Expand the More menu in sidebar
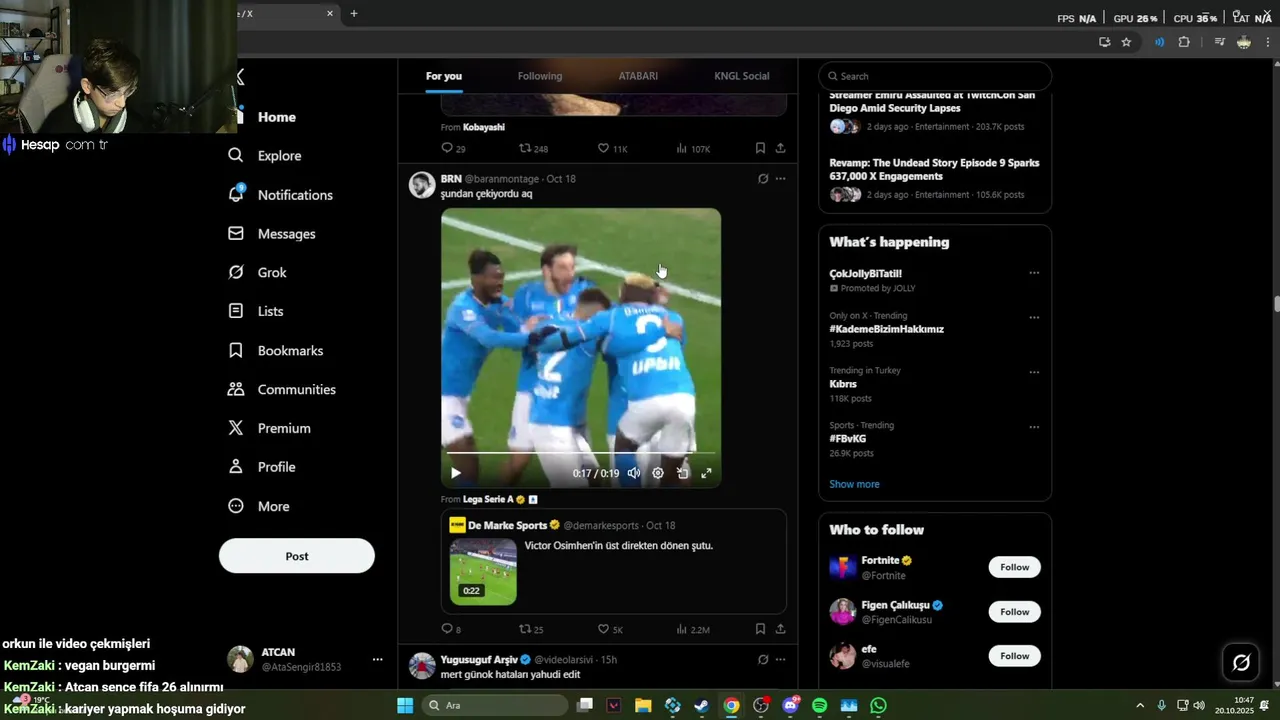Screen dimensions: 1280x720 tap(259, 506)
